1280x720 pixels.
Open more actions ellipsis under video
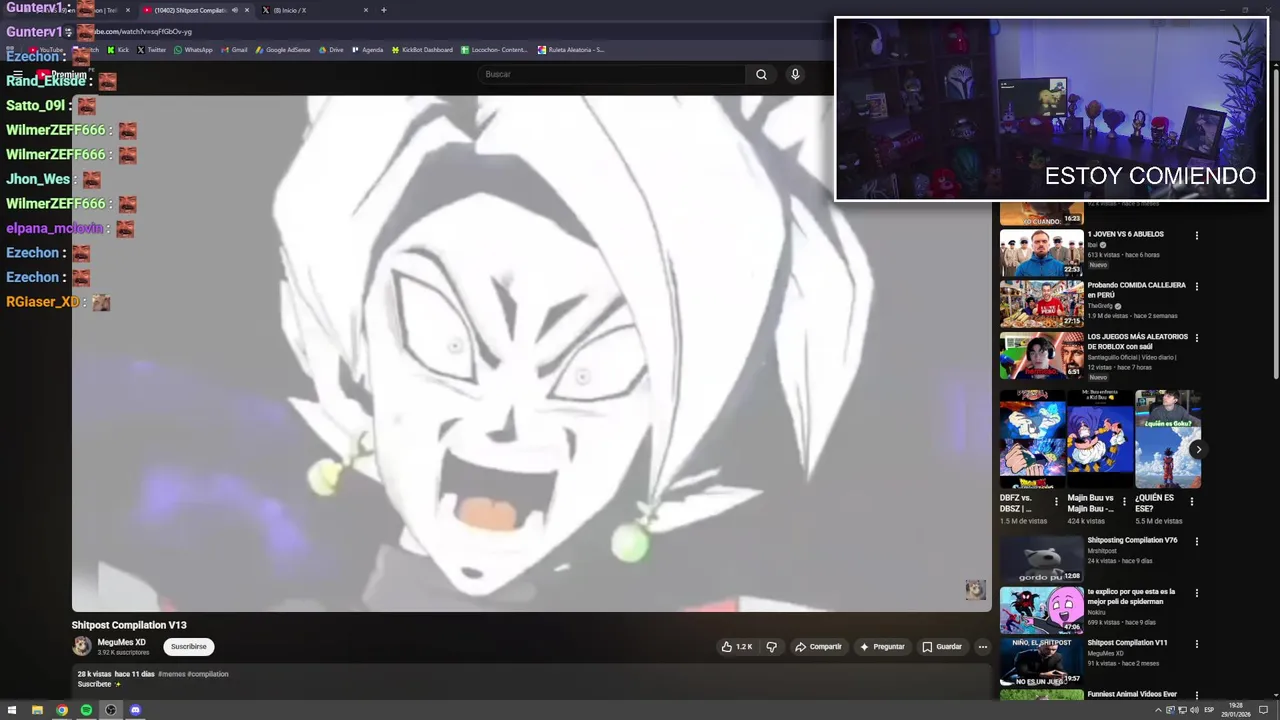[x=982, y=647]
